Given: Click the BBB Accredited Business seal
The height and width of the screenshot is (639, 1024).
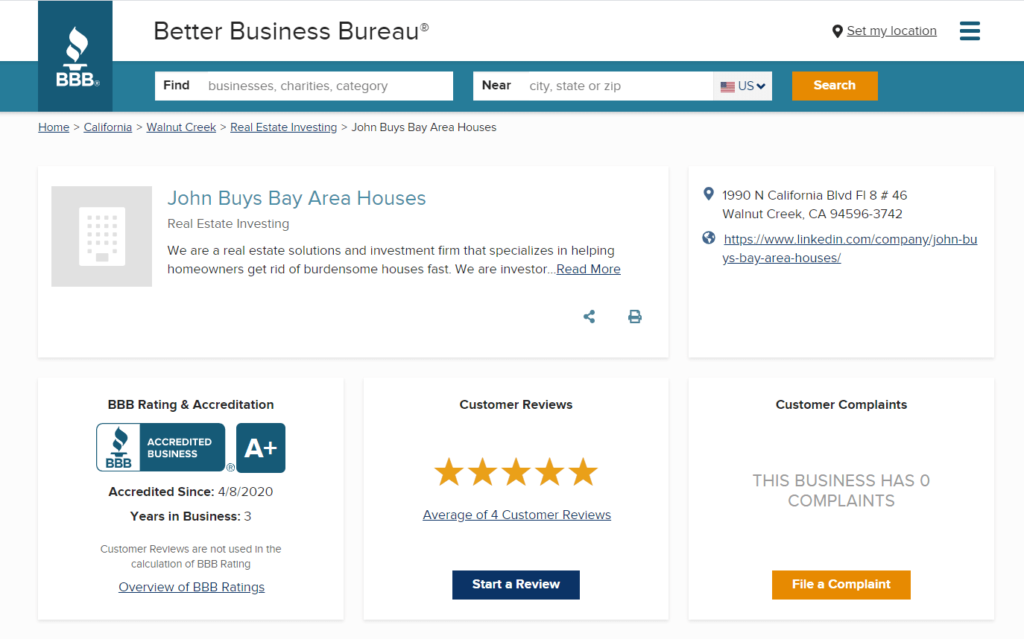Looking at the screenshot, I should (161, 448).
